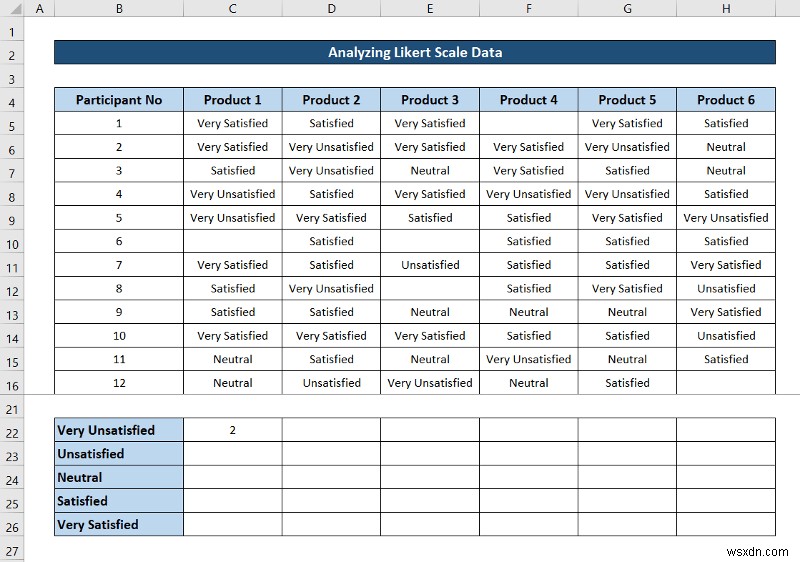This screenshot has height=562, width=800.
Task: Click empty Product 6 cell for participant 12
Action: tap(726, 382)
